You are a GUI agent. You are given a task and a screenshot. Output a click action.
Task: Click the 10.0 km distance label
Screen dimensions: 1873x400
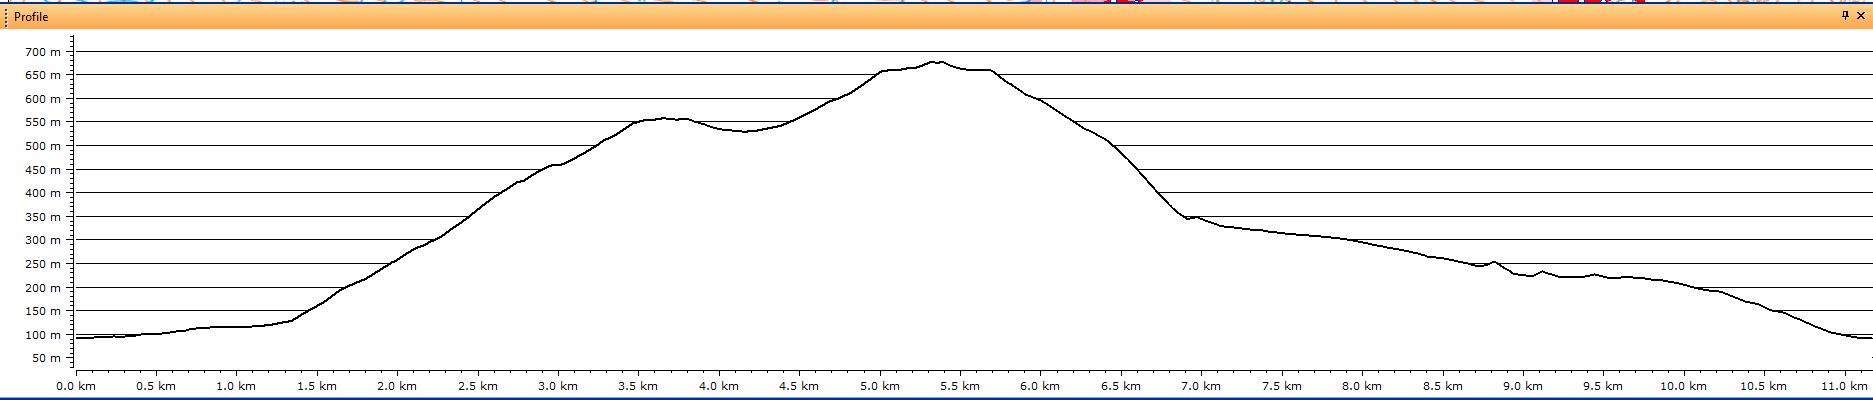pos(1683,386)
